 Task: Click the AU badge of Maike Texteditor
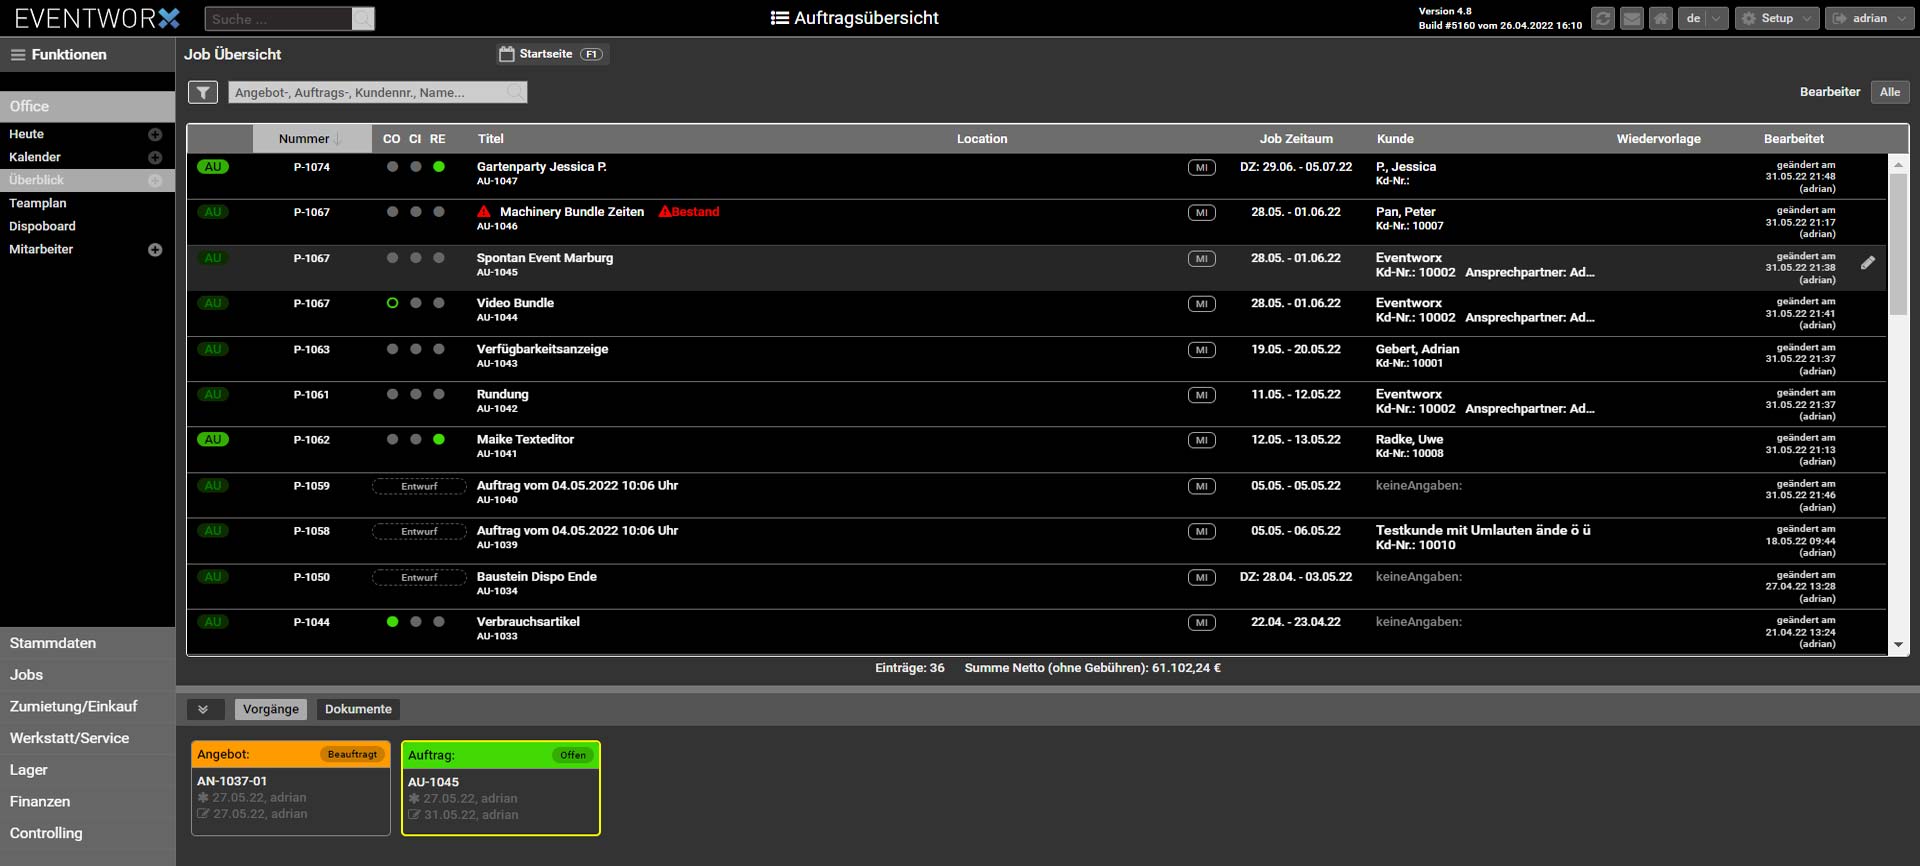(x=213, y=440)
